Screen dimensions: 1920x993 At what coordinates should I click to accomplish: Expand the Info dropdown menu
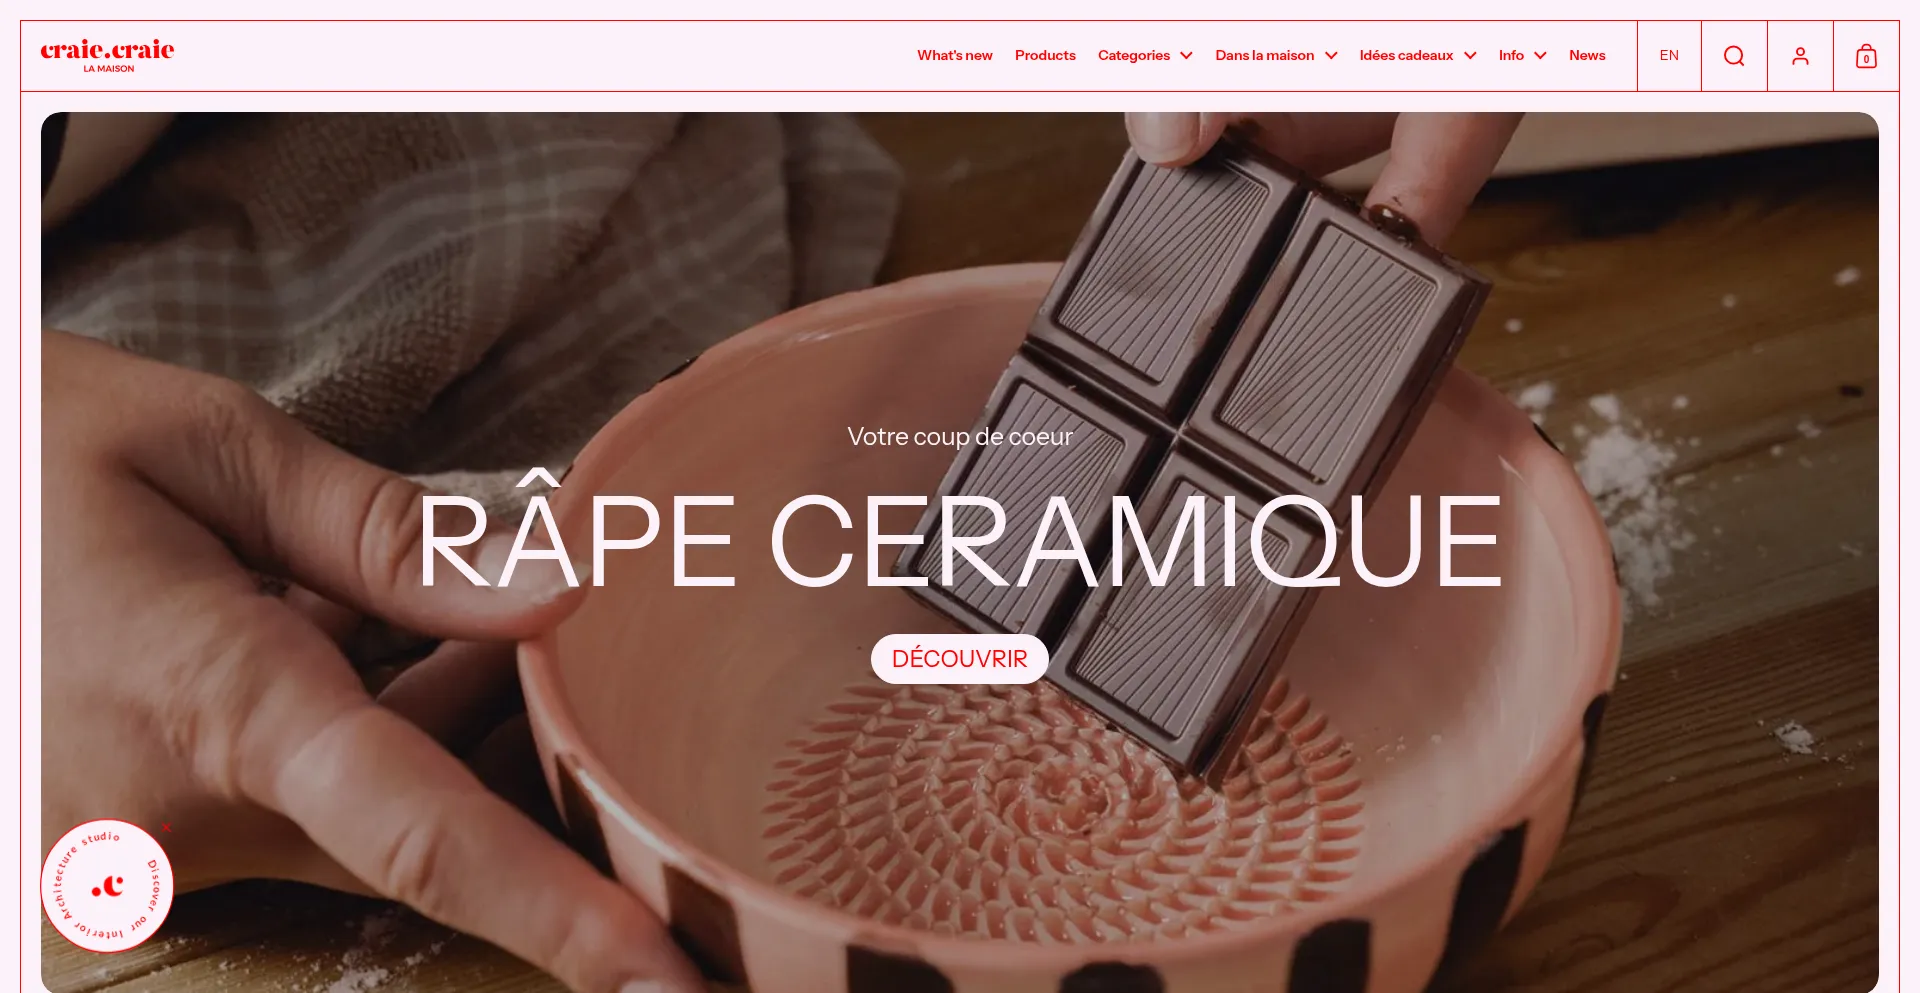pyautogui.click(x=1522, y=56)
